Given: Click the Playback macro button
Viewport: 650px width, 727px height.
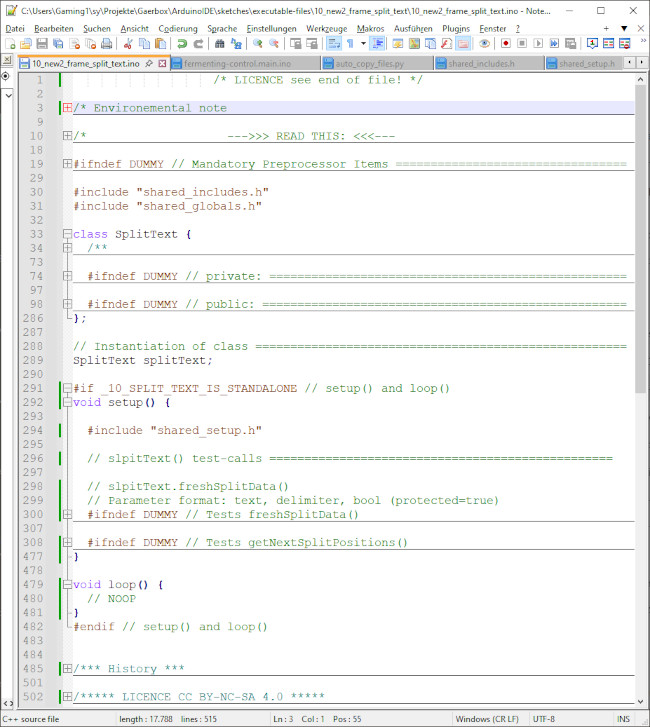Looking at the screenshot, I should click(538, 44).
